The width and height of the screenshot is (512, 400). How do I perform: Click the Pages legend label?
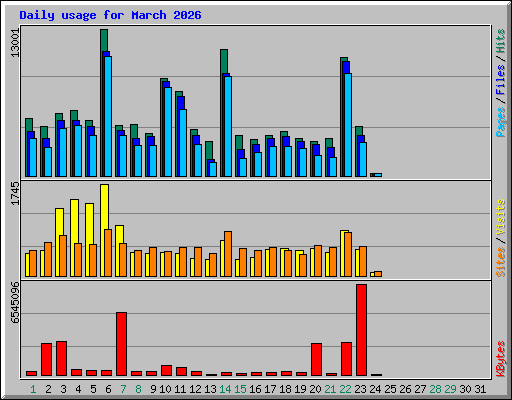click(x=500, y=122)
